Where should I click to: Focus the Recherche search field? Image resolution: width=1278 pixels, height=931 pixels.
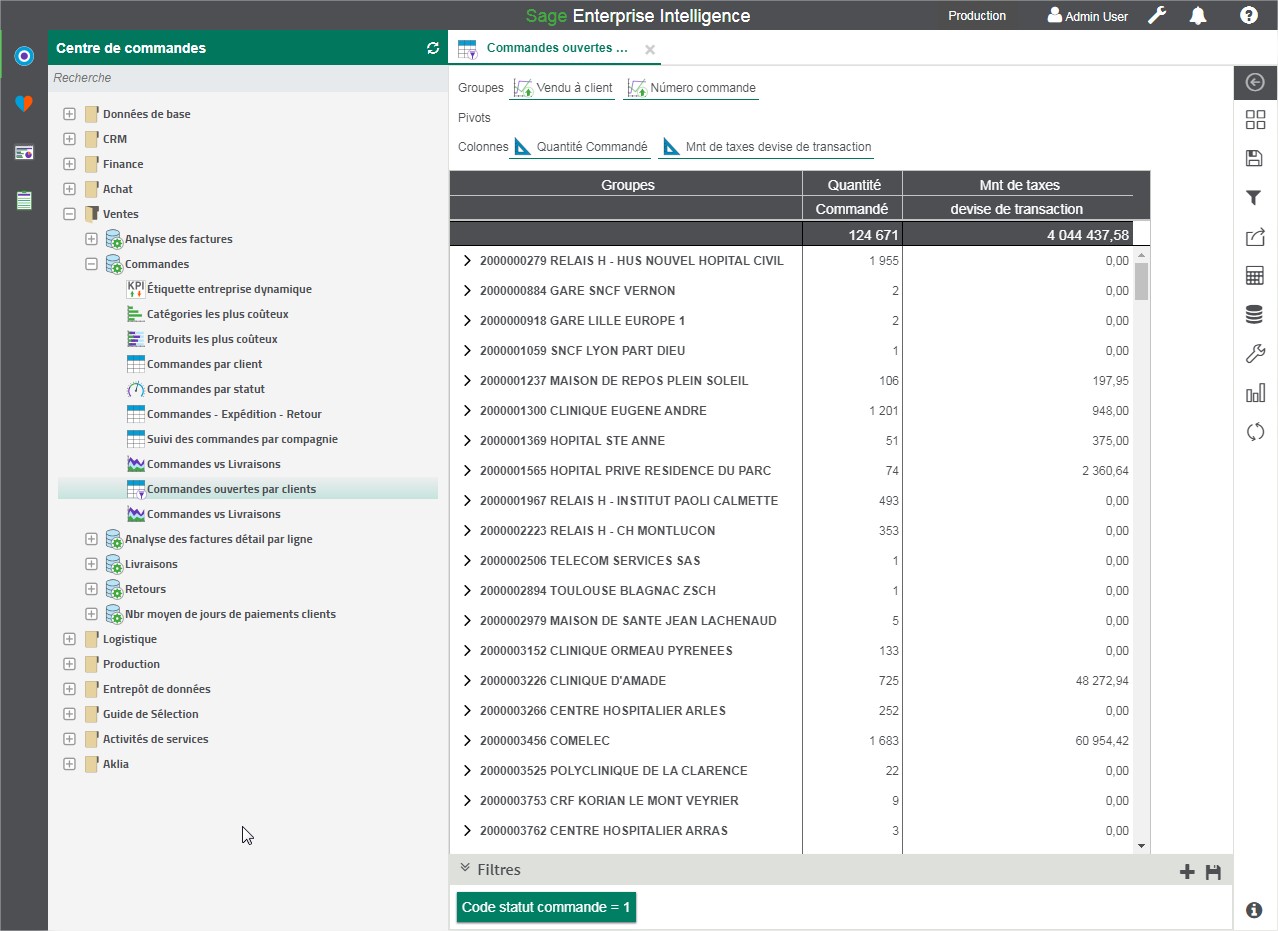(x=248, y=78)
